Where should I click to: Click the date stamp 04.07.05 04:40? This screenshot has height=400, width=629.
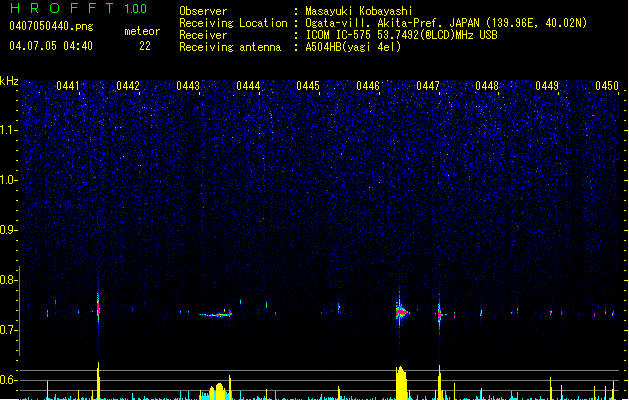coord(51,46)
